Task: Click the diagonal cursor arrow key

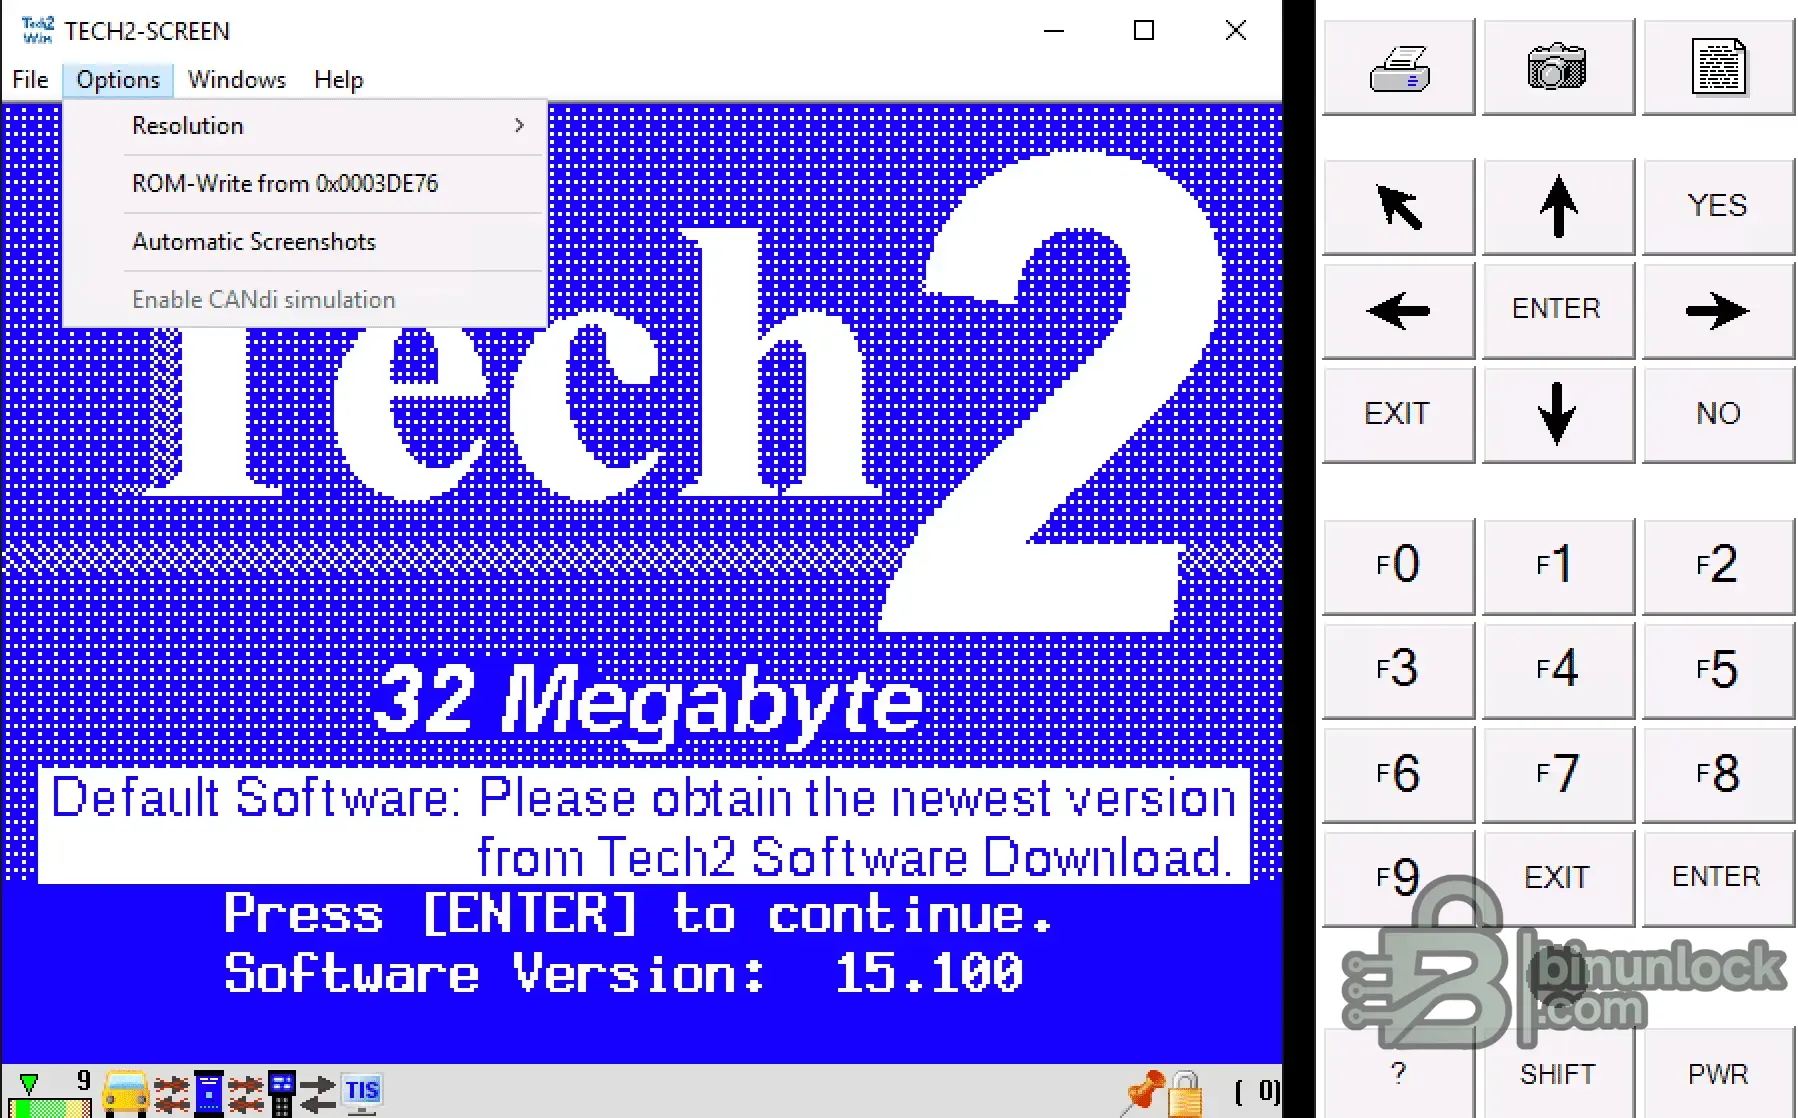Action: [1398, 207]
